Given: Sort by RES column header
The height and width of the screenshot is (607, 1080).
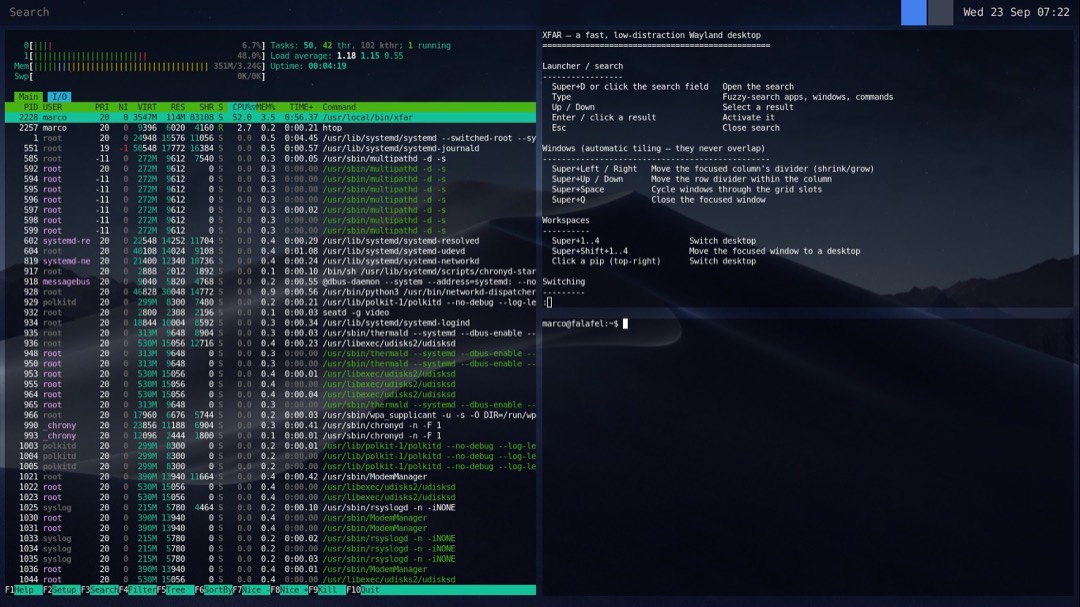Looking at the screenshot, I should pyautogui.click(x=178, y=107).
